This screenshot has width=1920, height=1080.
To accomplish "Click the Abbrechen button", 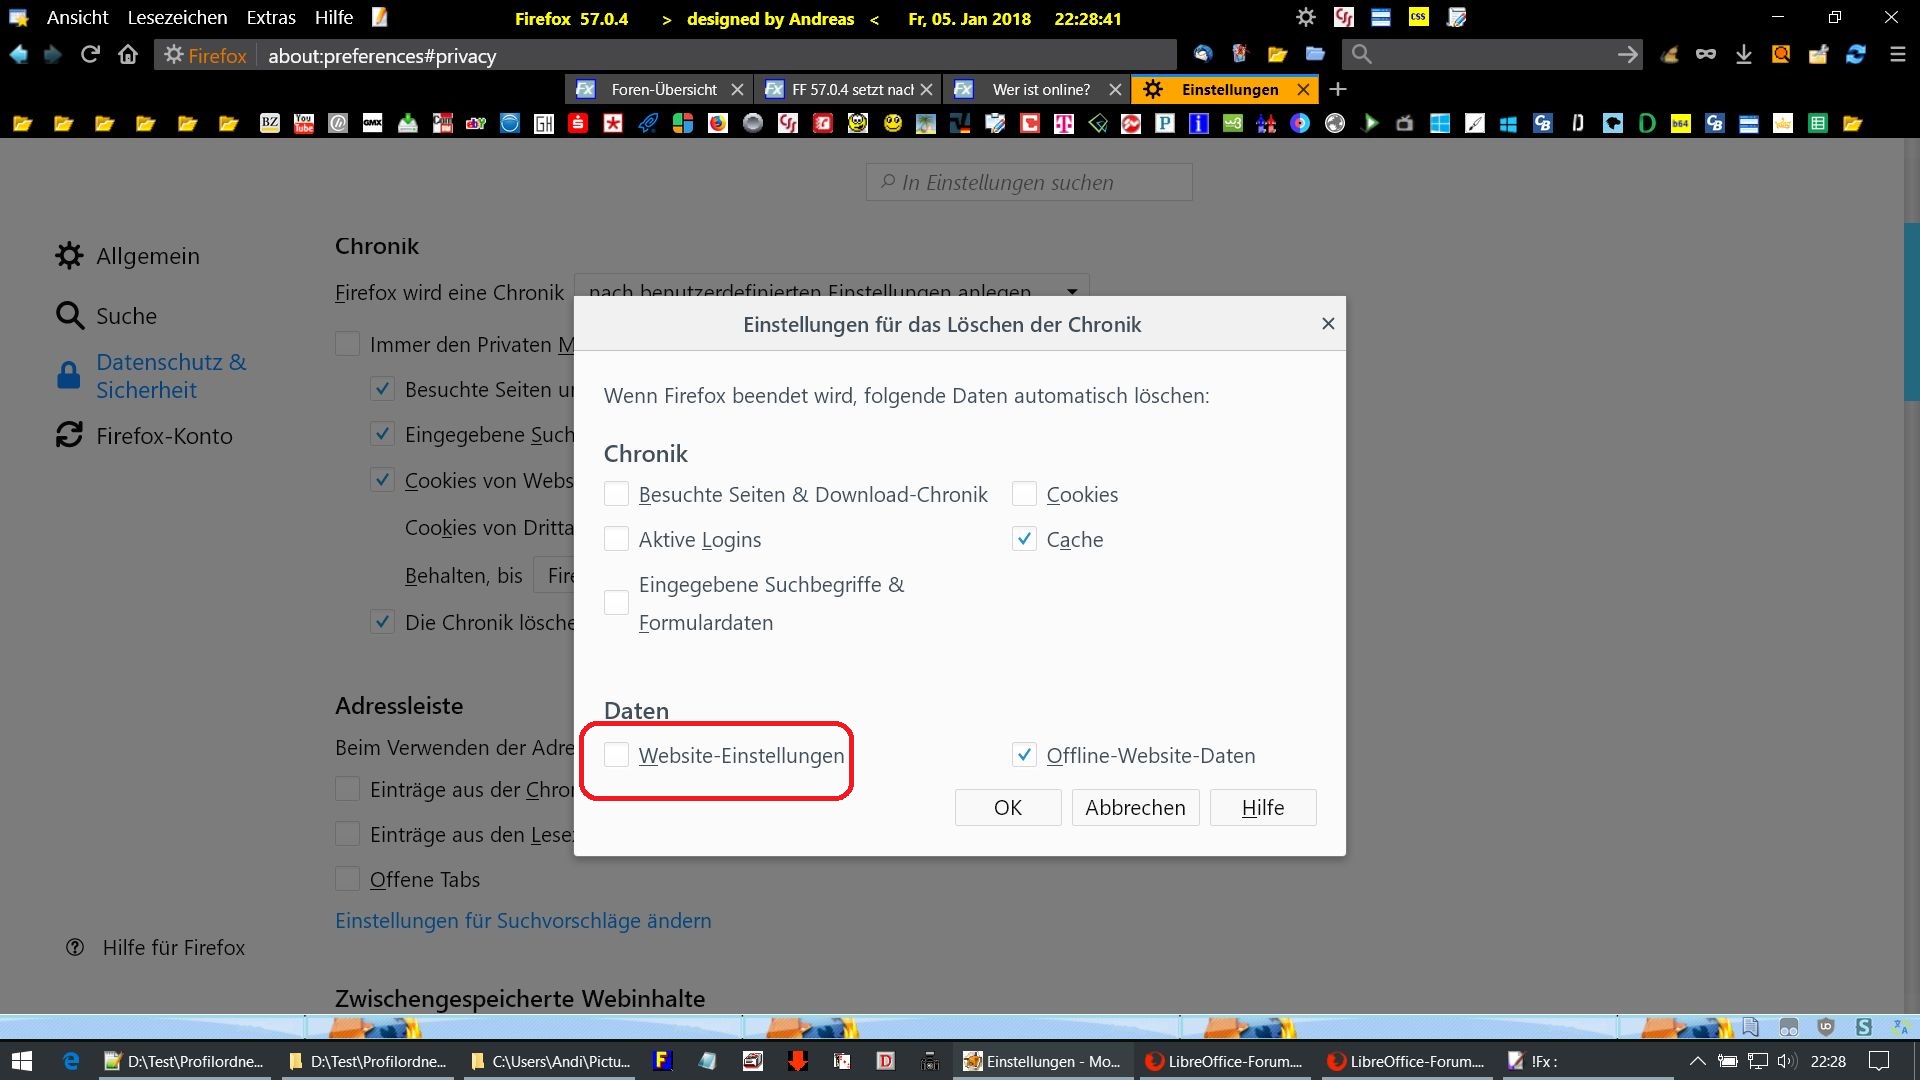I will pos(1135,808).
